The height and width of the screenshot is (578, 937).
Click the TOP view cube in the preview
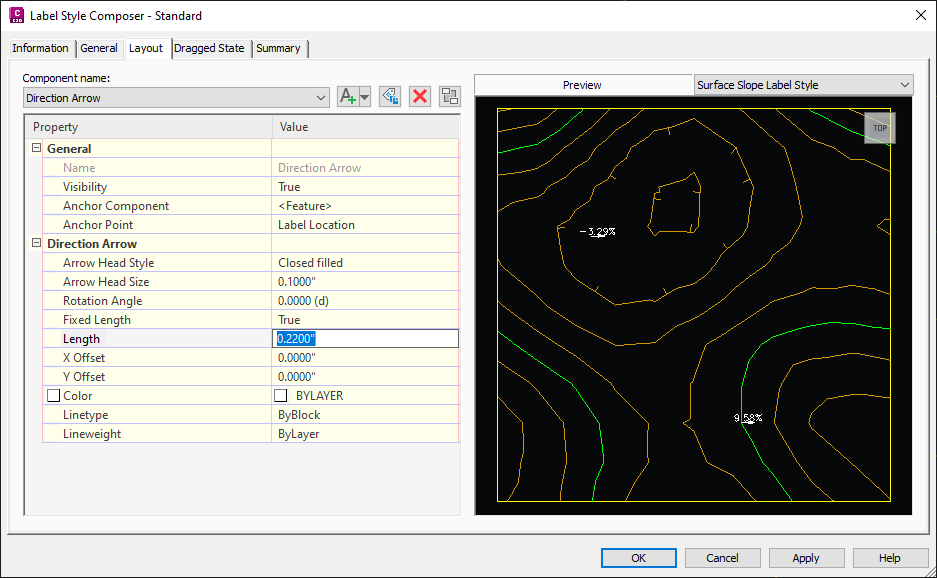pos(879,128)
